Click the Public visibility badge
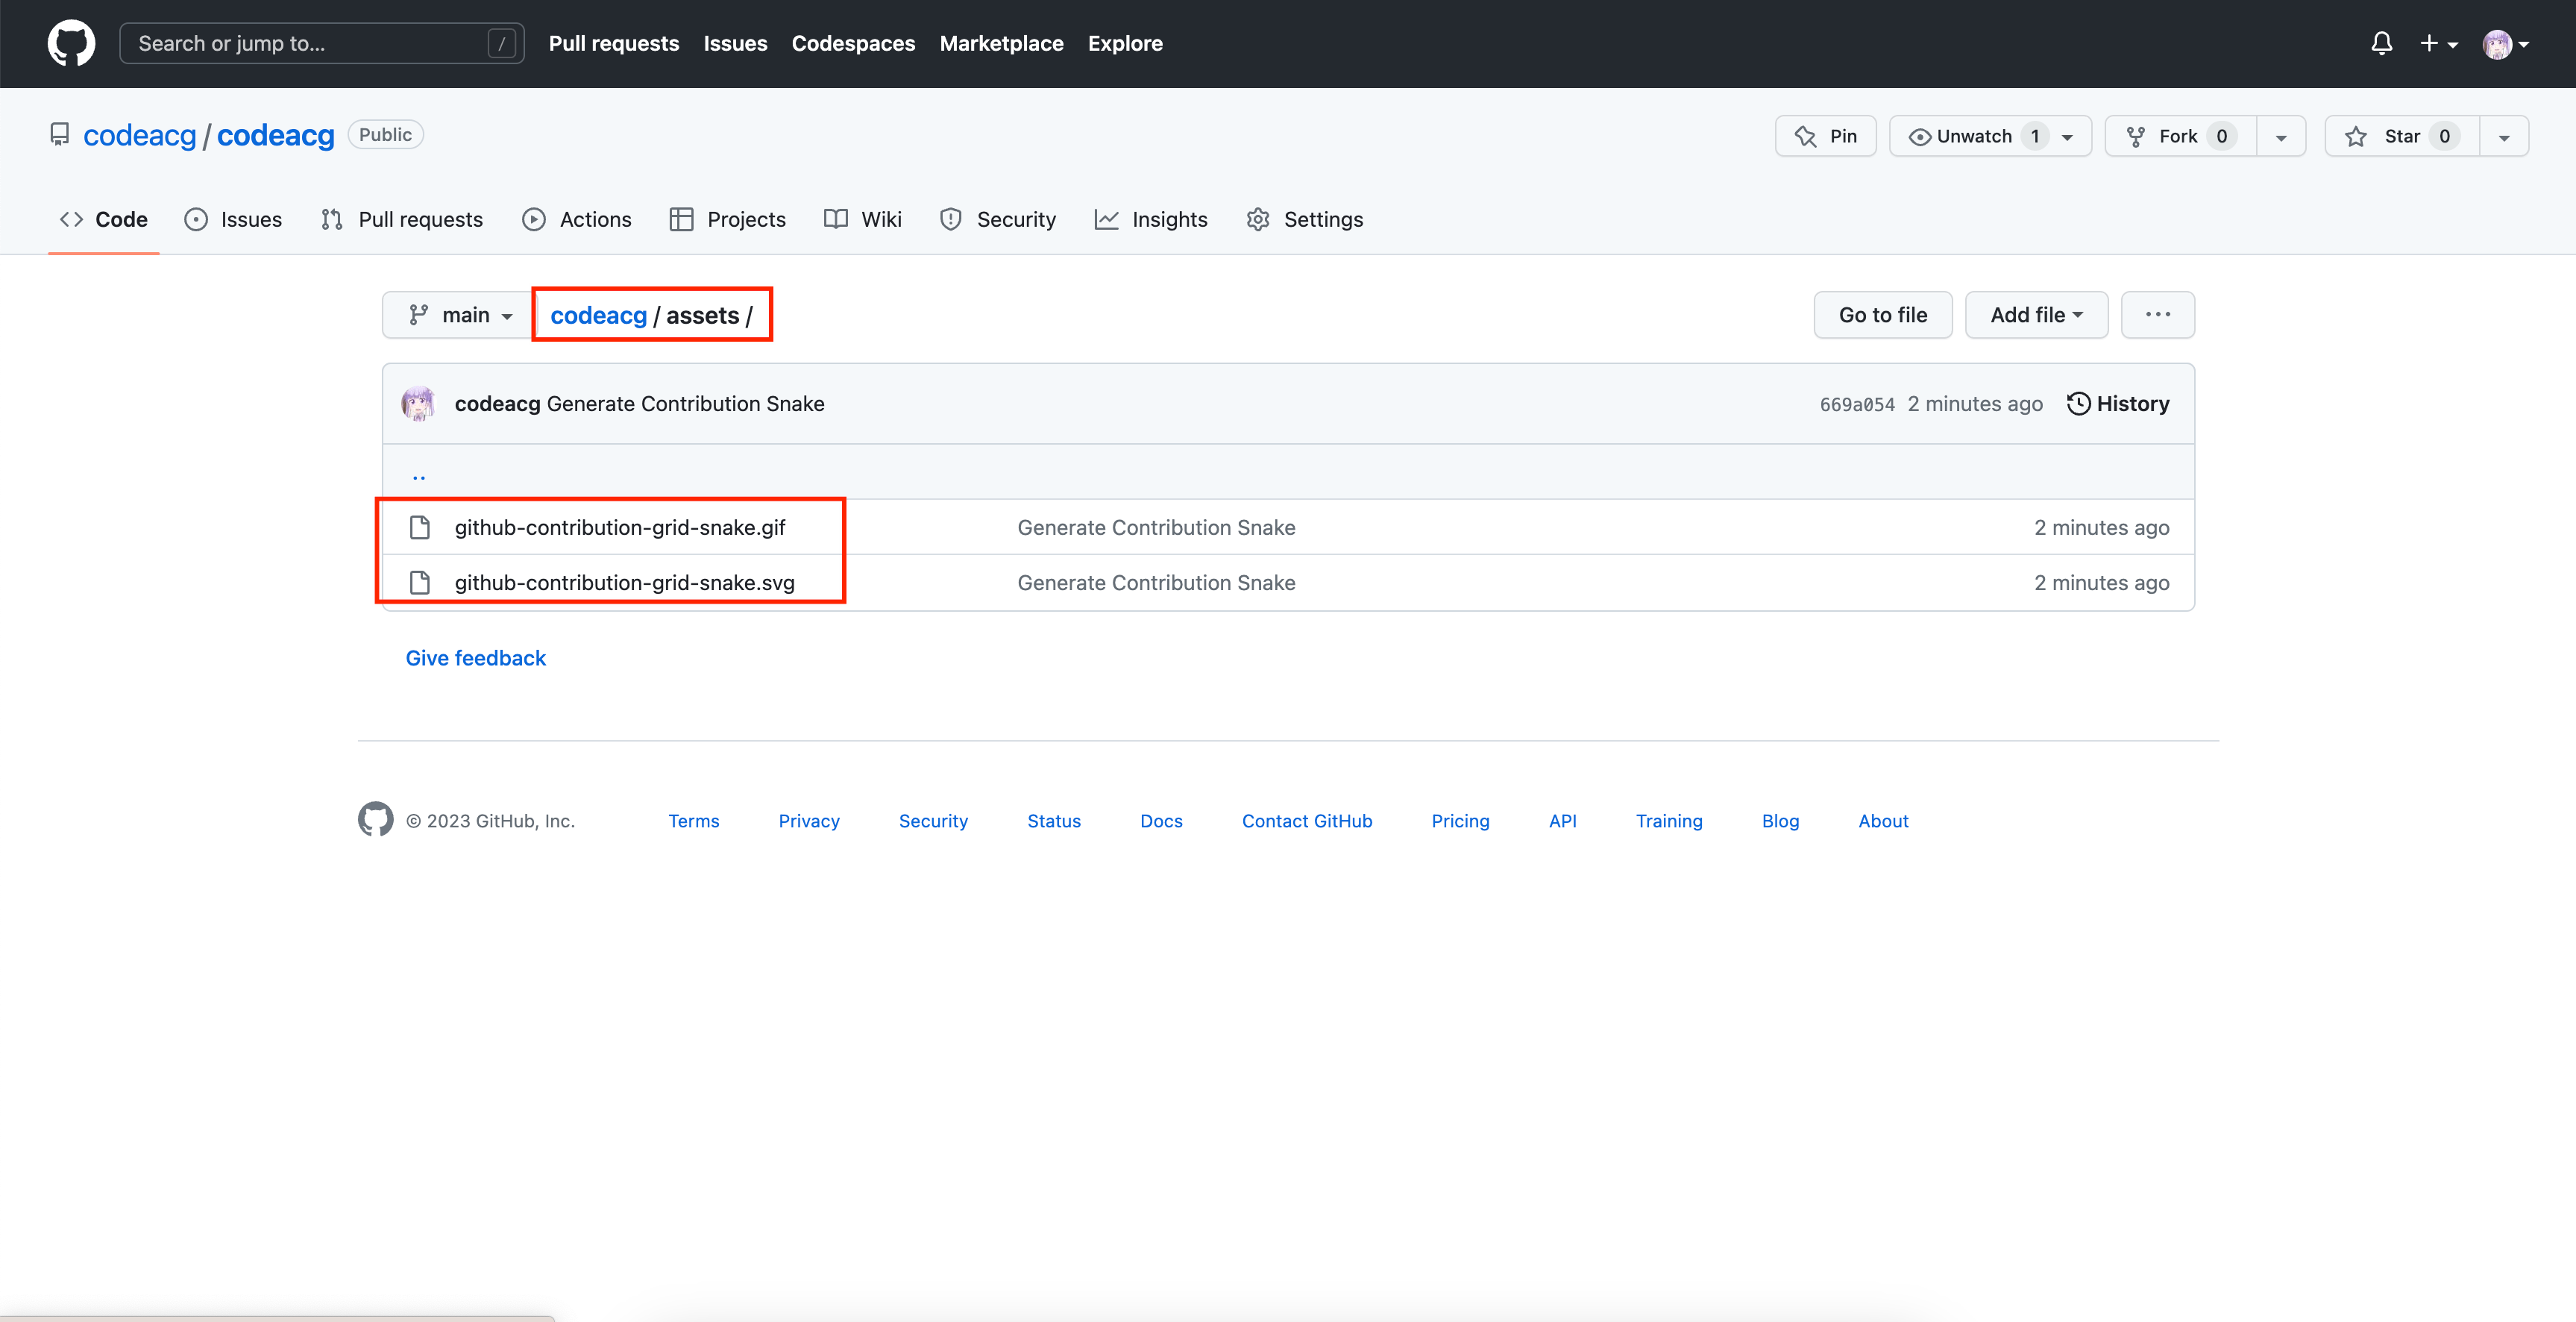Image resolution: width=2576 pixels, height=1322 pixels. [x=385, y=134]
